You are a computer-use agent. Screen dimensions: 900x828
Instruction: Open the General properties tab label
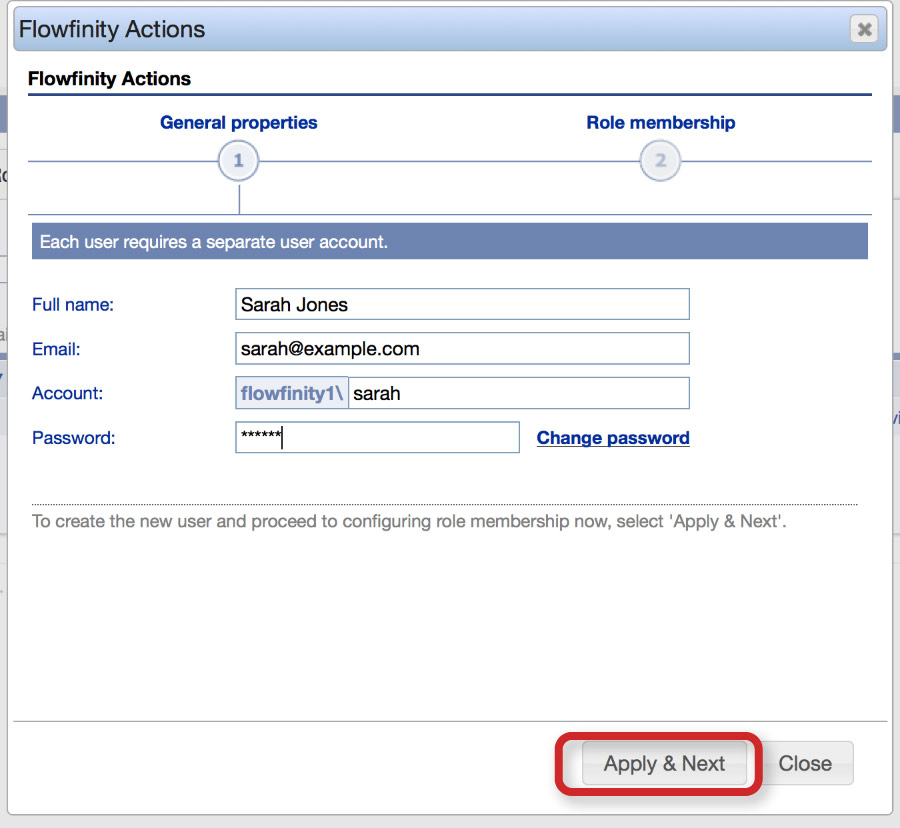pos(238,122)
